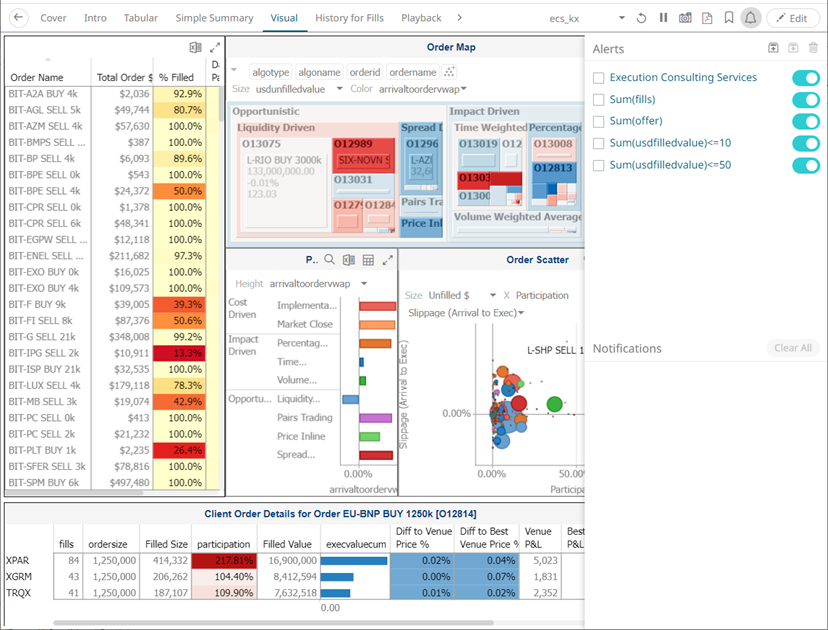The image size is (828, 630).
Task: Click the search icon in bar chart panel
Action: coord(329,259)
